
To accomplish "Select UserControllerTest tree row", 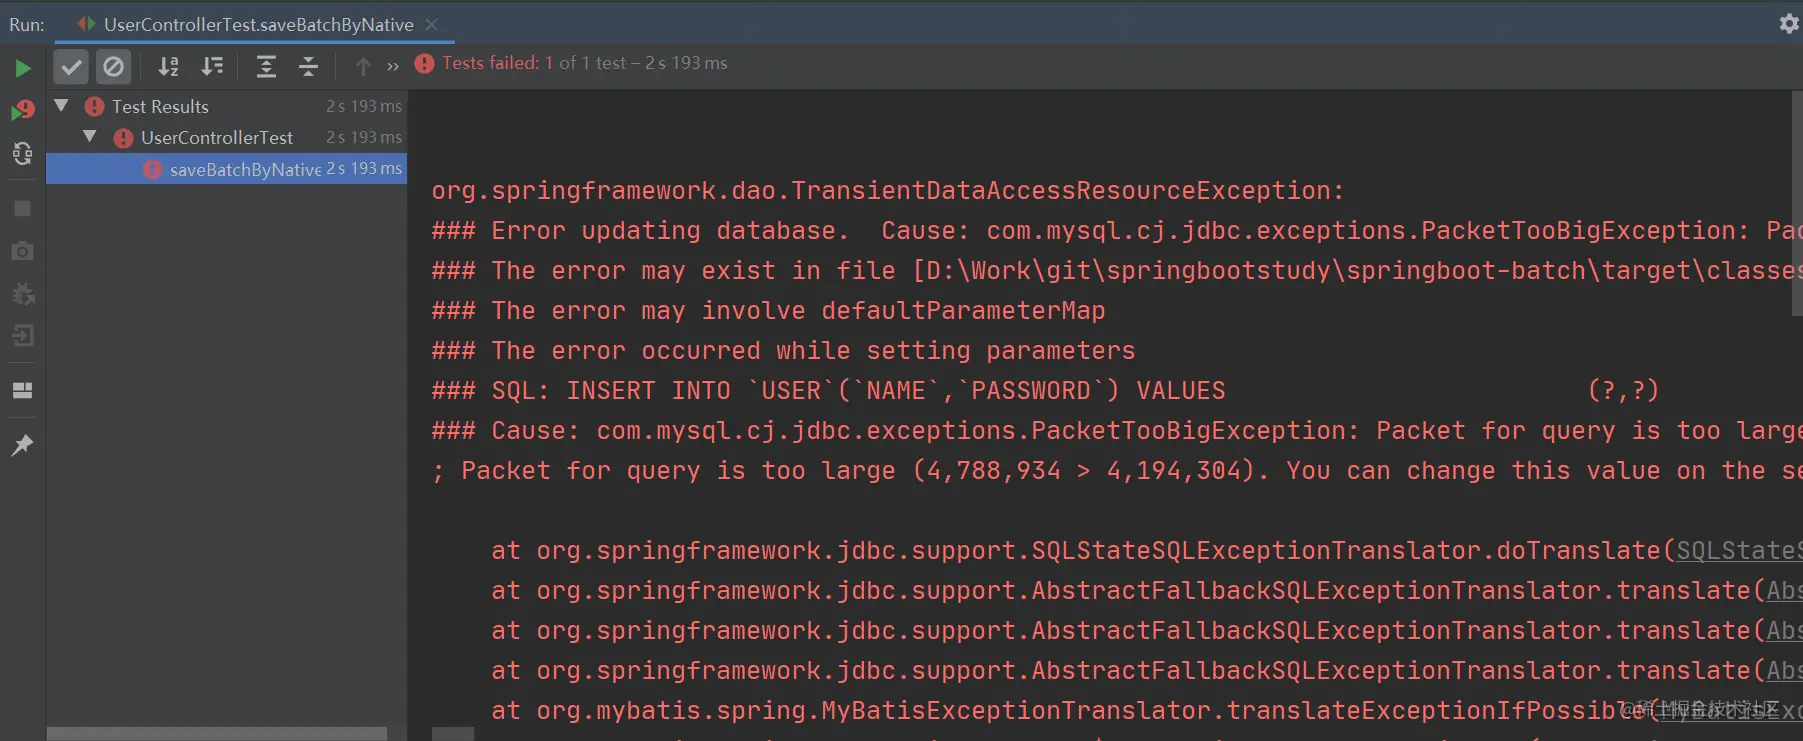I will pyautogui.click(x=226, y=137).
